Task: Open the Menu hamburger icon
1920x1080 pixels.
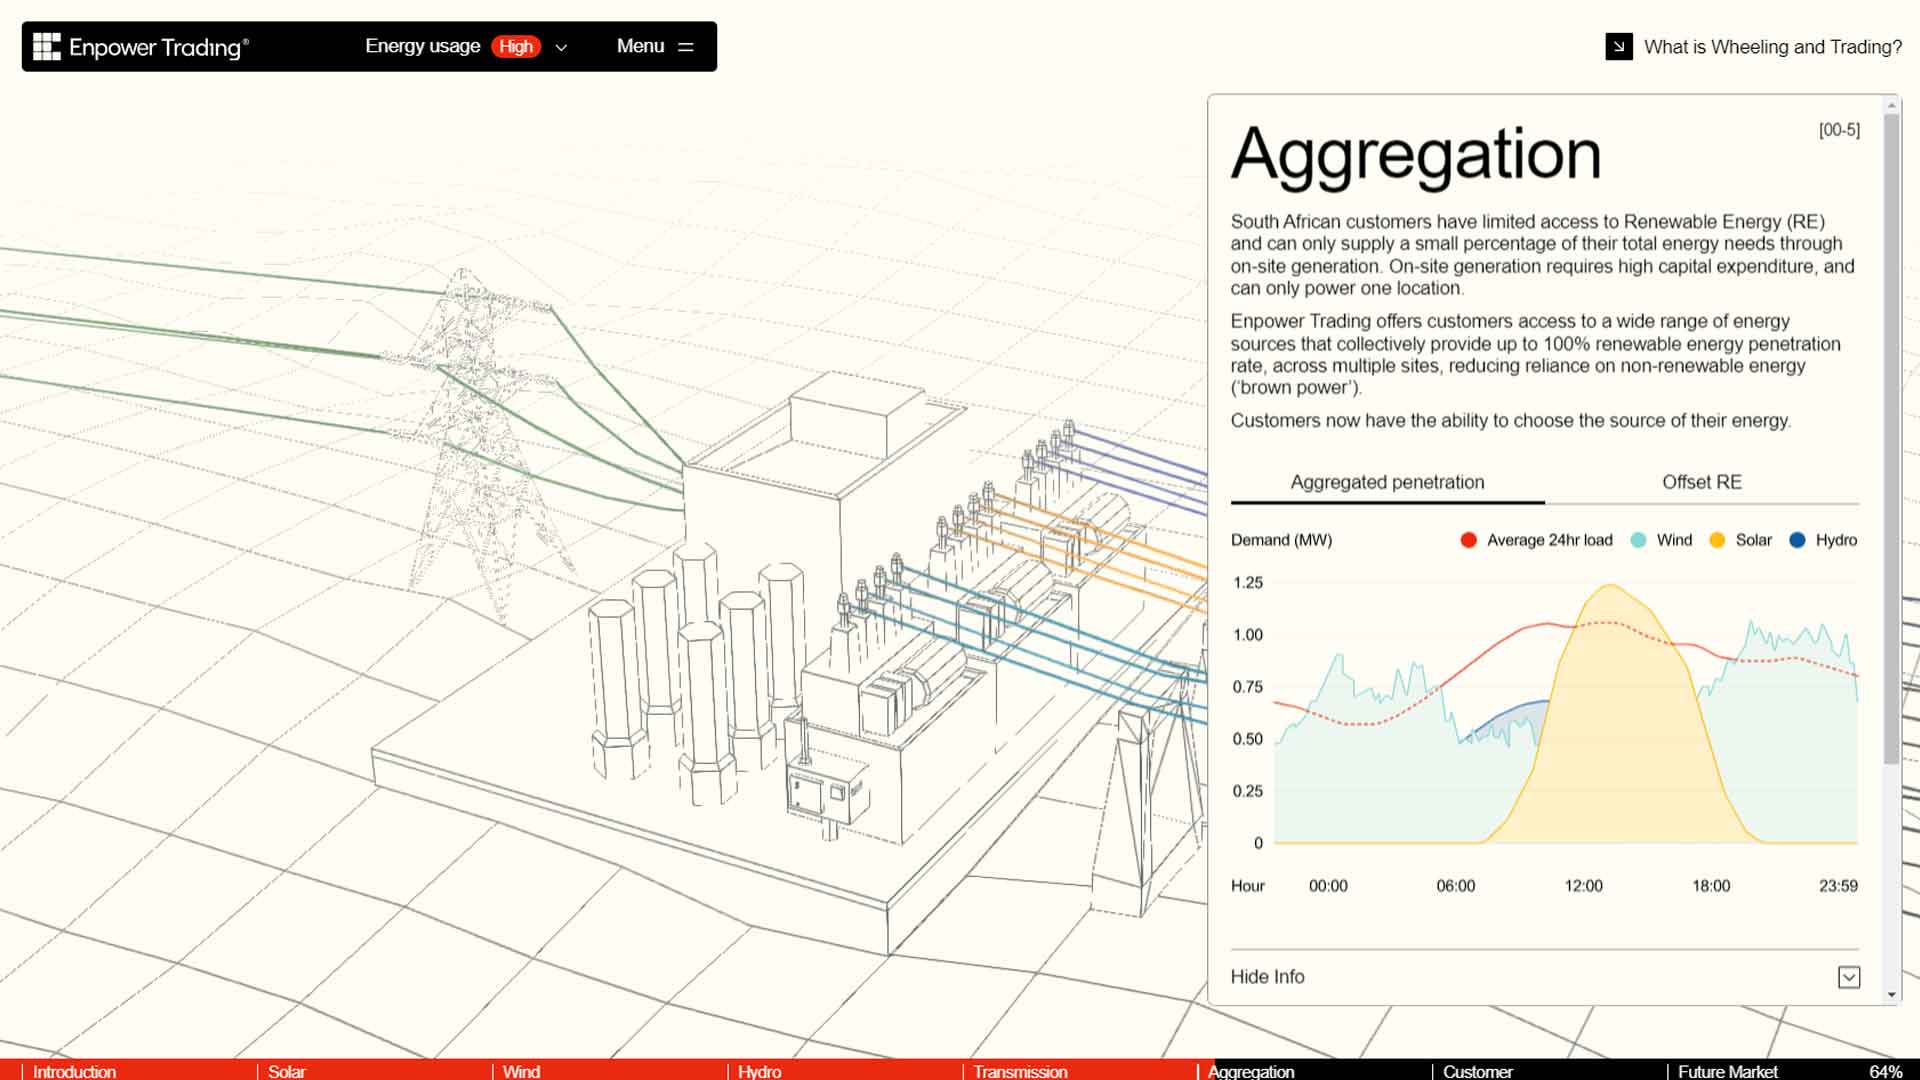Action: pos(686,47)
